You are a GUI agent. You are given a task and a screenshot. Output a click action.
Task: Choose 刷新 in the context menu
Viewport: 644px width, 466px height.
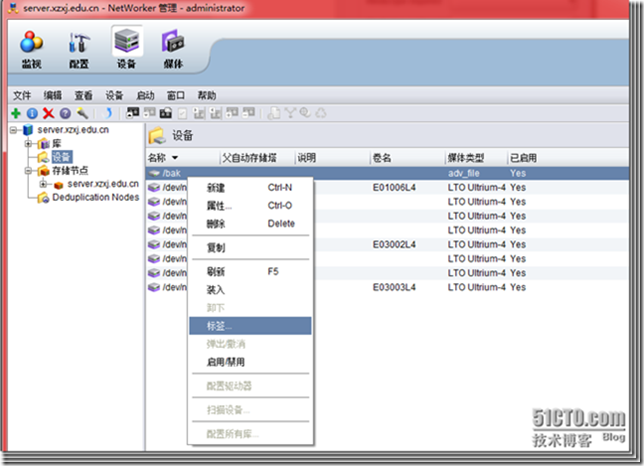251,271
